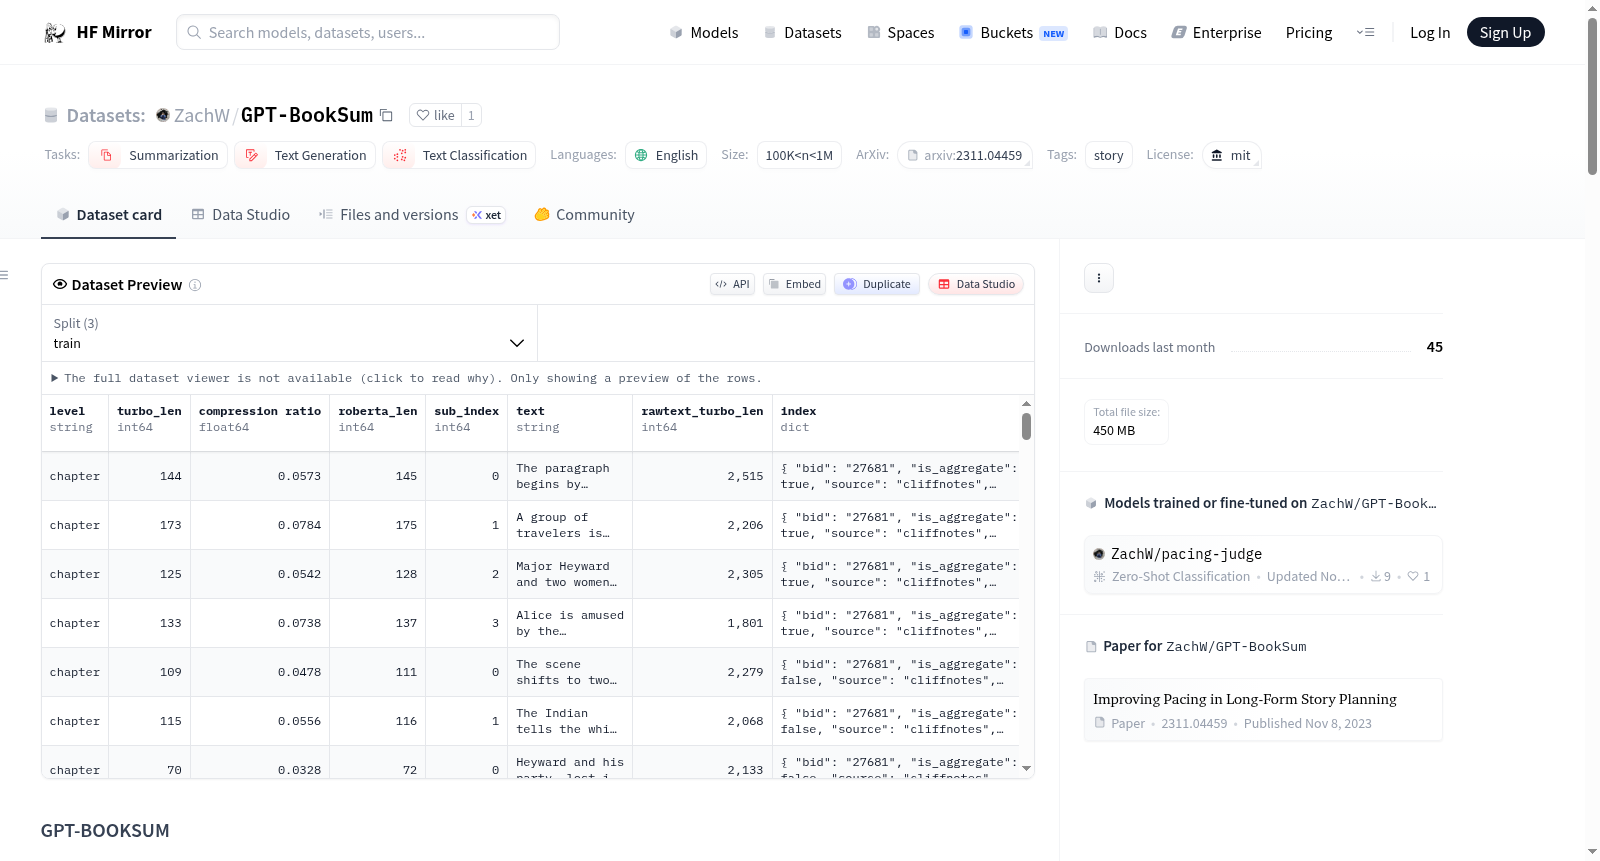The height and width of the screenshot is (861, 1600).
Task: Click the like count number
Action: [x=471, y=115]
